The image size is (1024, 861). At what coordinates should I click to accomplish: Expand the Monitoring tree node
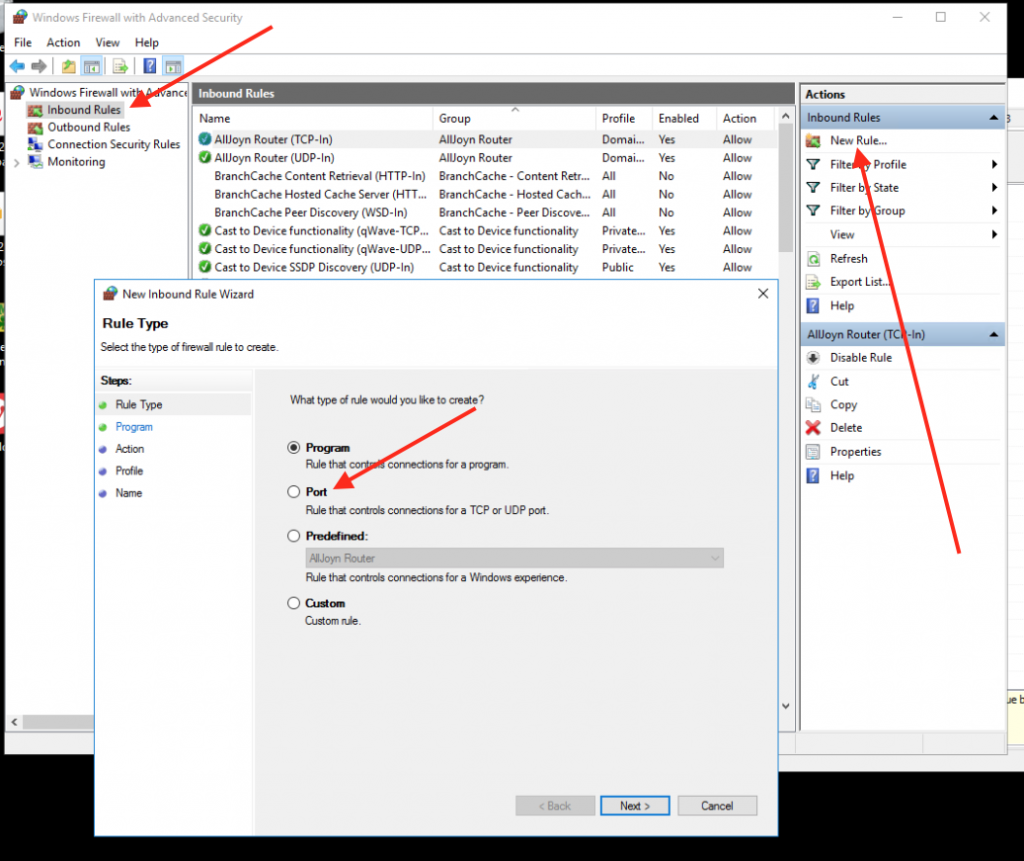[16, 162]
